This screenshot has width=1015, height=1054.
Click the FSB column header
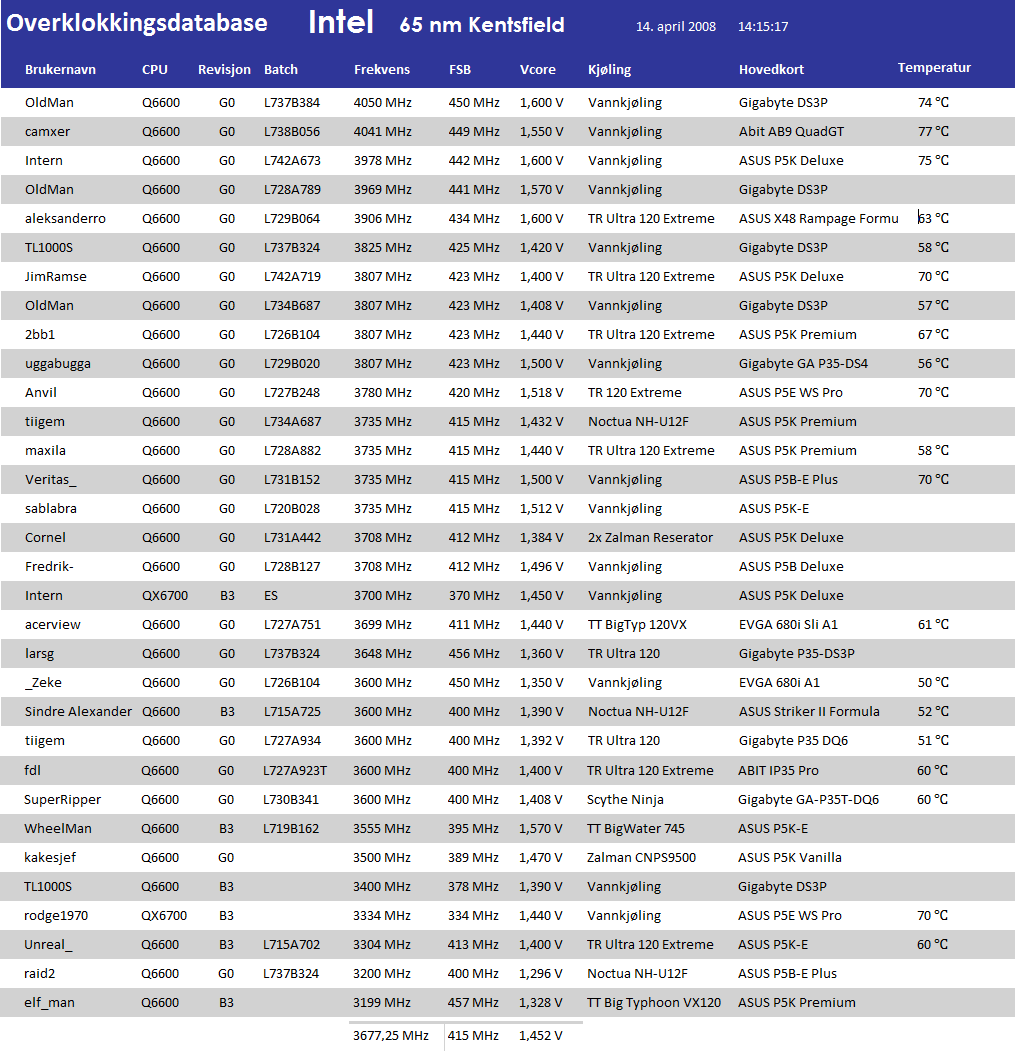[460, 69]
